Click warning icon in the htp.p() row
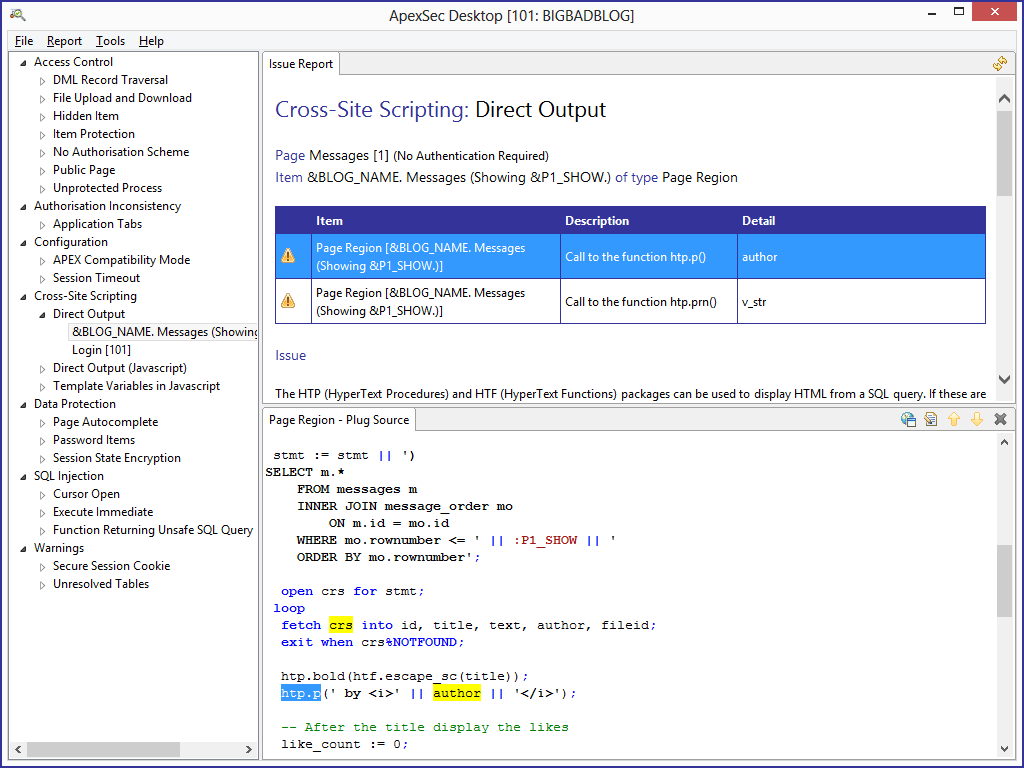Image resolution: width=1024 pixels, height=768 pixels. 288,257
